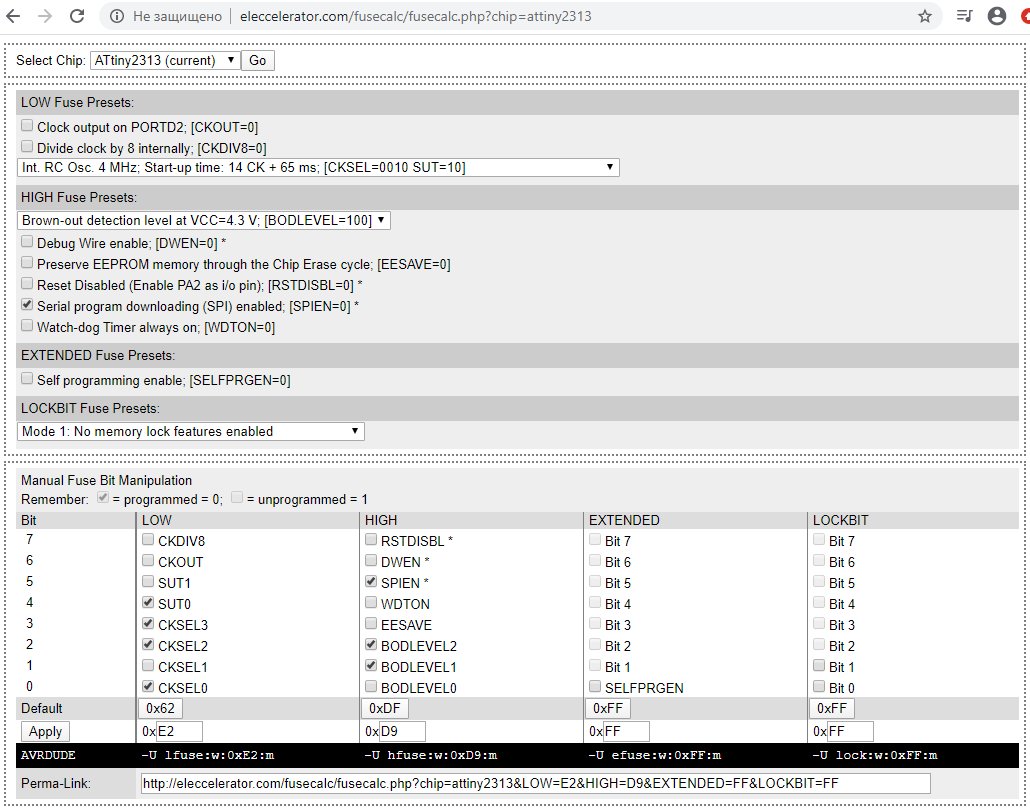Open the media control playlist icon

tap(964, 16)
